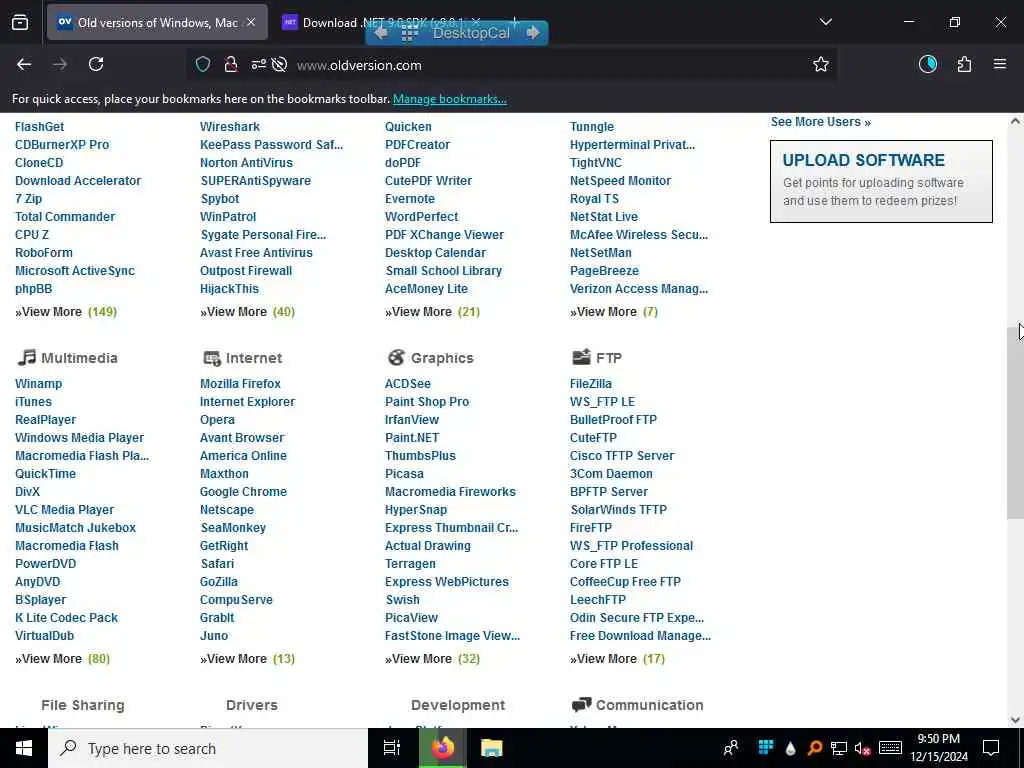Open the 7 Zip link
Image resolution: width=1024 pixels, height=768 pixels.
28,199
